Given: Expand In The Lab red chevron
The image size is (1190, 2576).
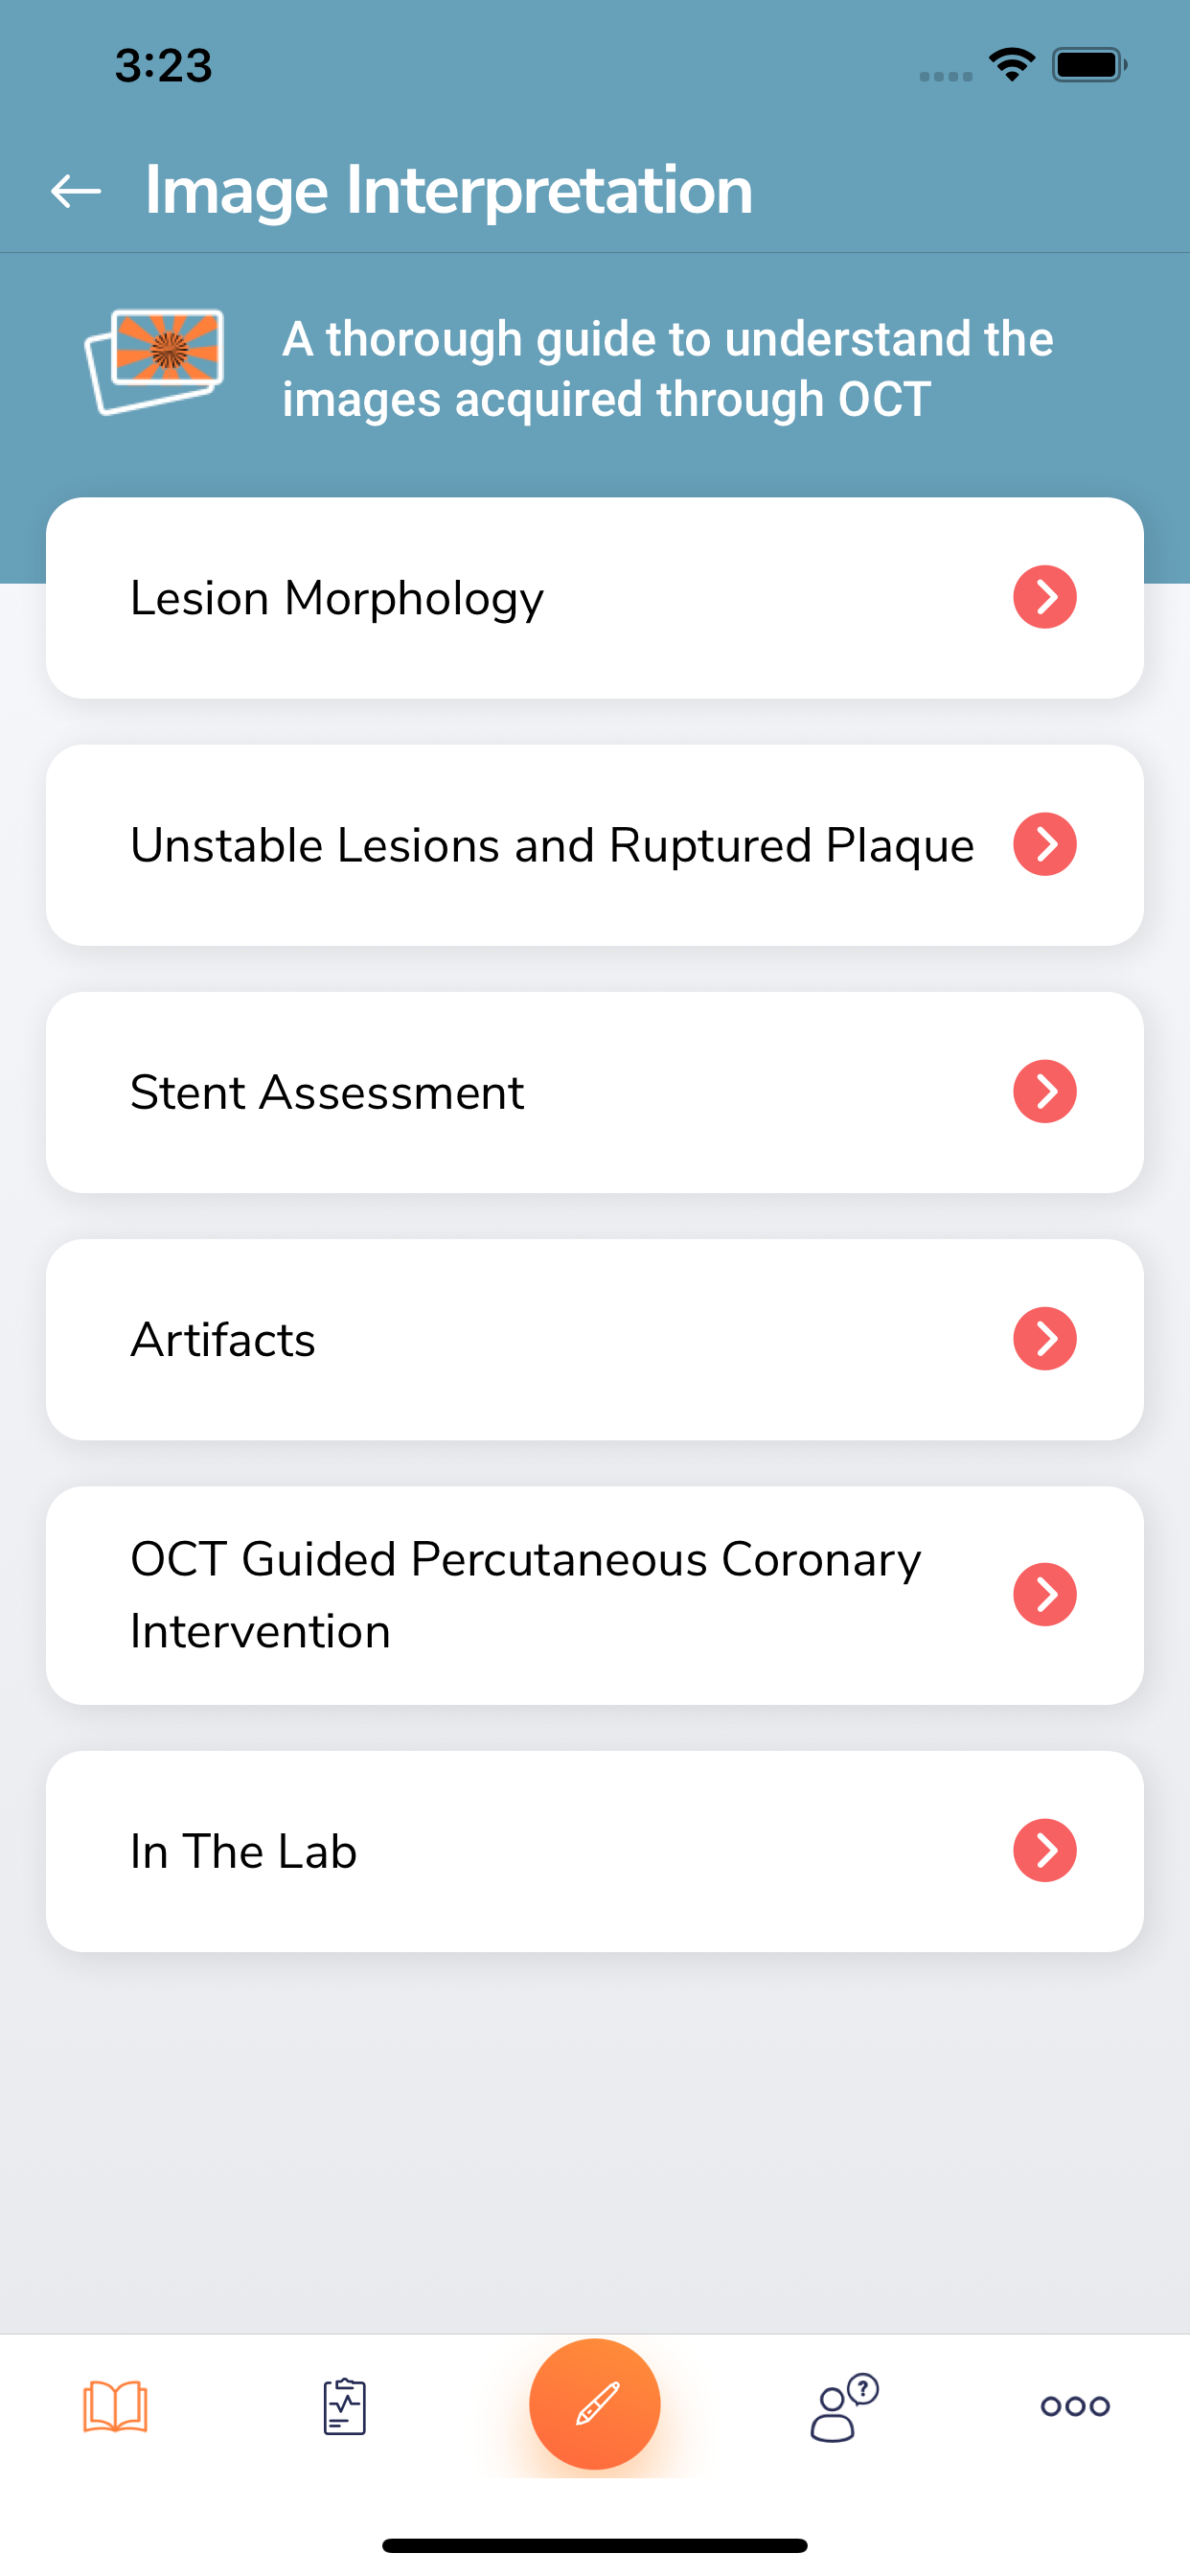Looking at the screenshot, I should click(1045, 1850).
